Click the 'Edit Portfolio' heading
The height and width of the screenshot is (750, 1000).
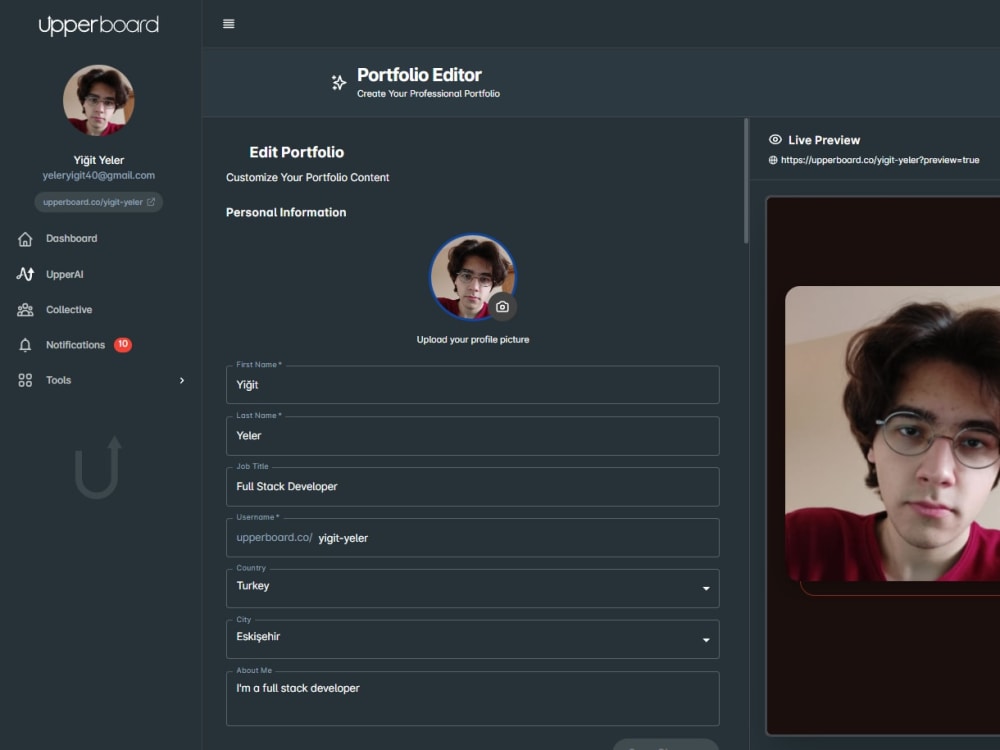(x=297, y=152)
